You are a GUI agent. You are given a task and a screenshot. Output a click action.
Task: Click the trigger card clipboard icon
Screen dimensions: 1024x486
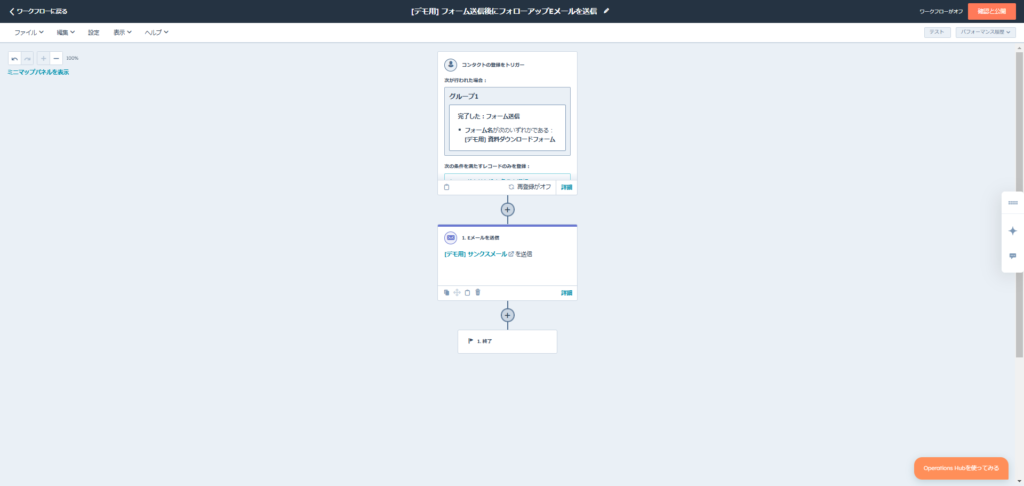click(x=447, y=187)
